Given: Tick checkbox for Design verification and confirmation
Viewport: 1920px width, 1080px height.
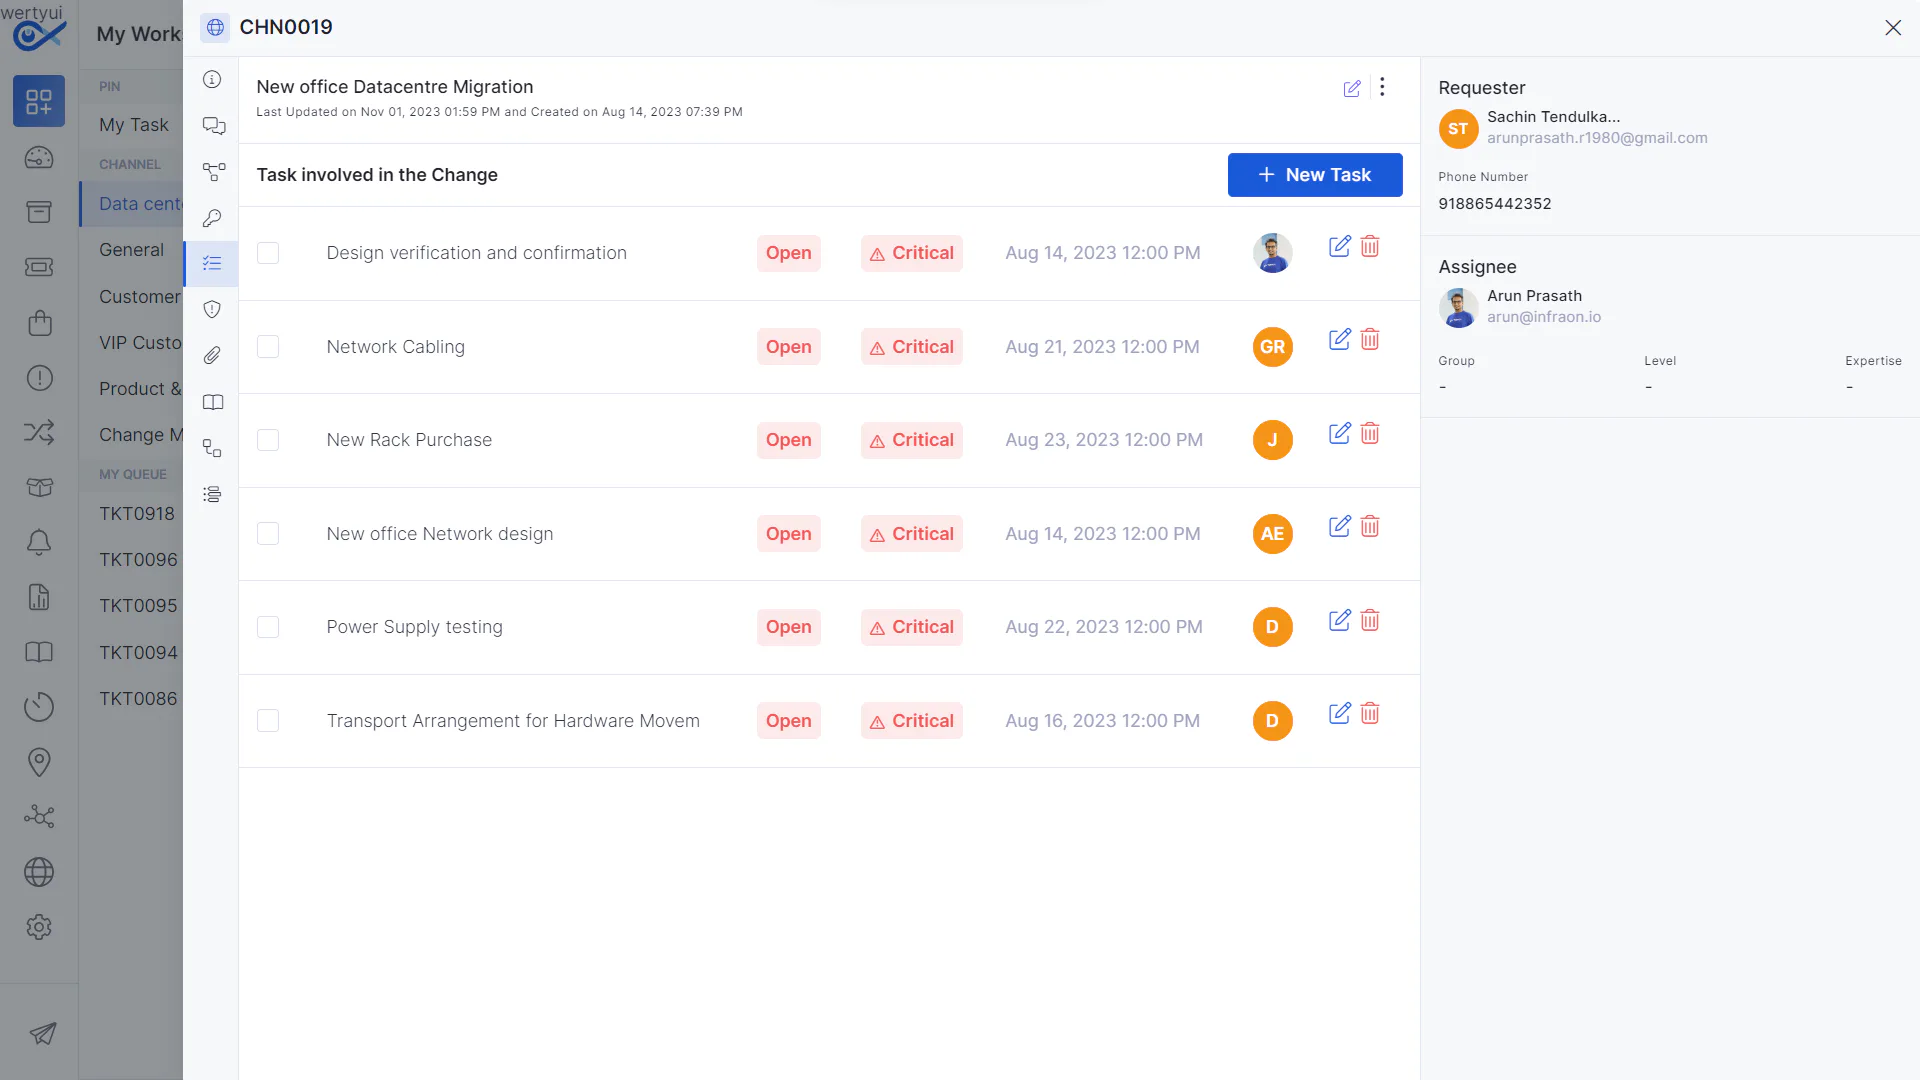Looking at the screenshot, I should pyautogui.click(x=268, y=253).
